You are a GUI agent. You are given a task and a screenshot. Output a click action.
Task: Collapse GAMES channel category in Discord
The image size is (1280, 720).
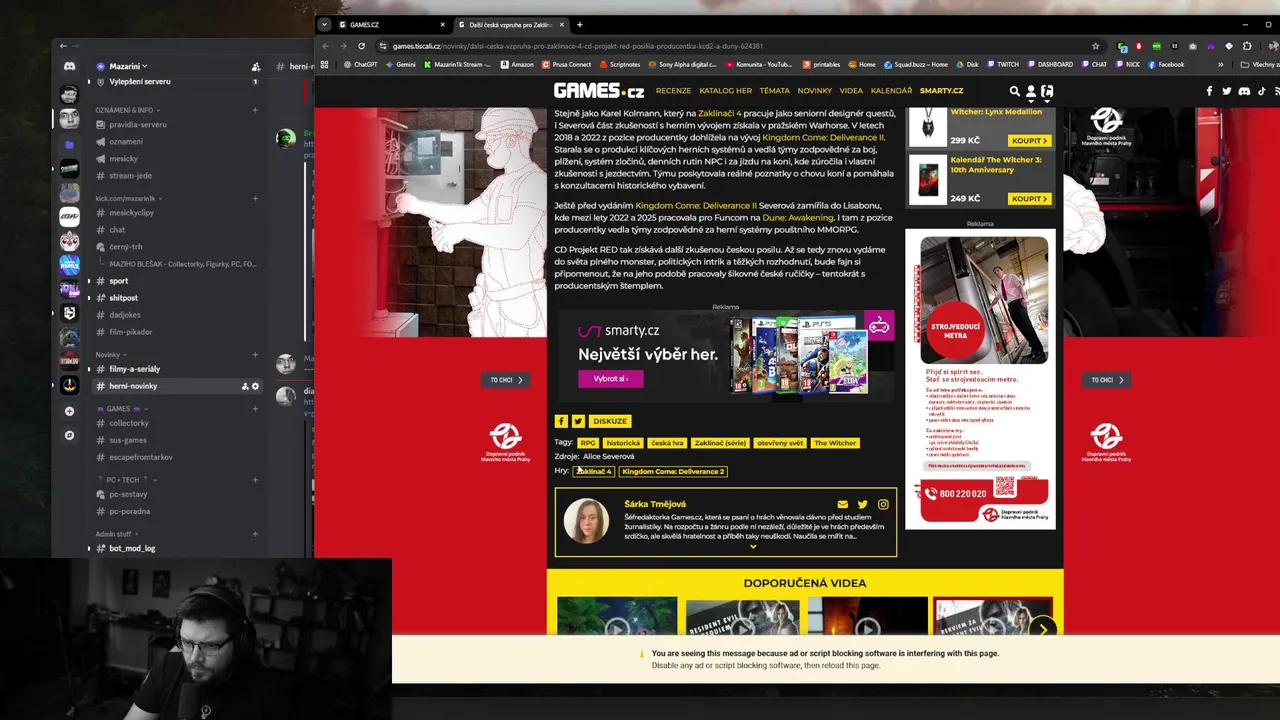122,408
